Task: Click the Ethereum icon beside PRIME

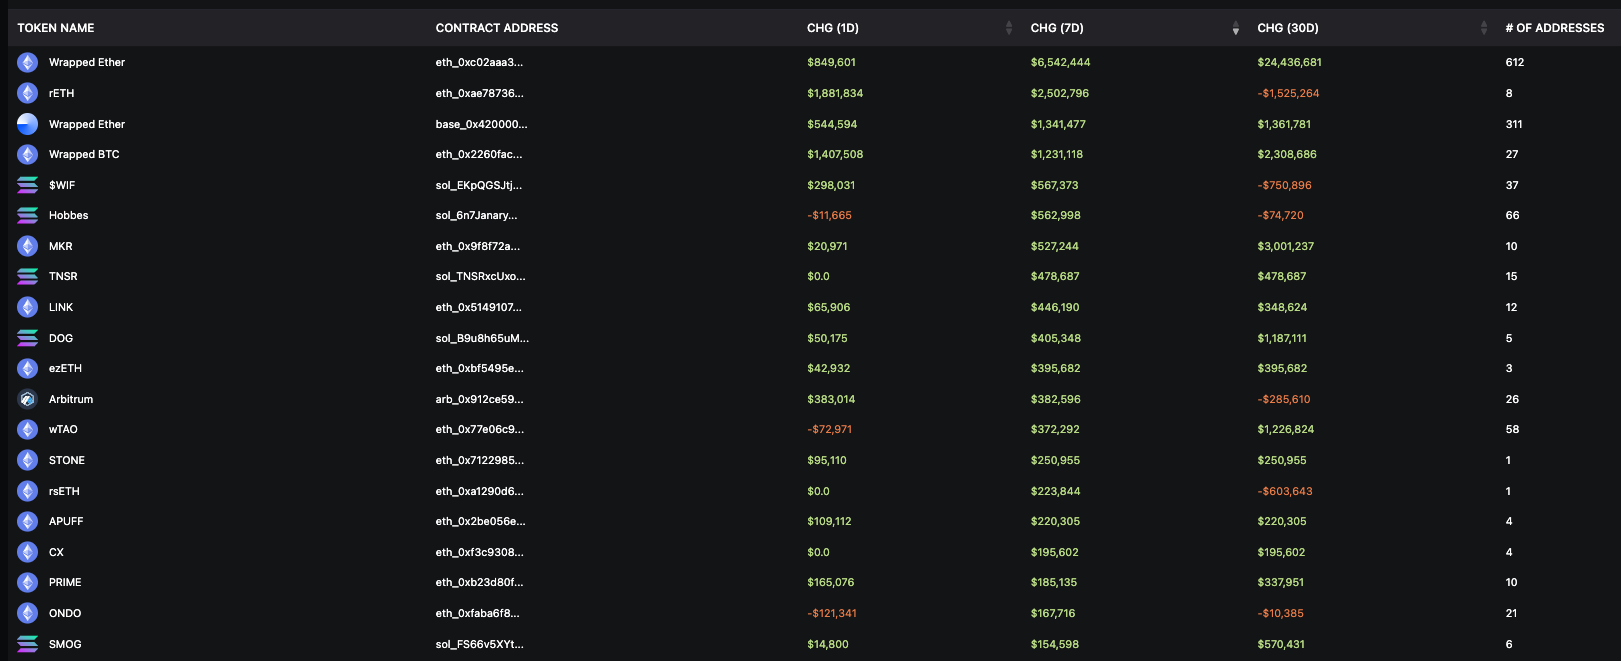Action: (28, 582)
